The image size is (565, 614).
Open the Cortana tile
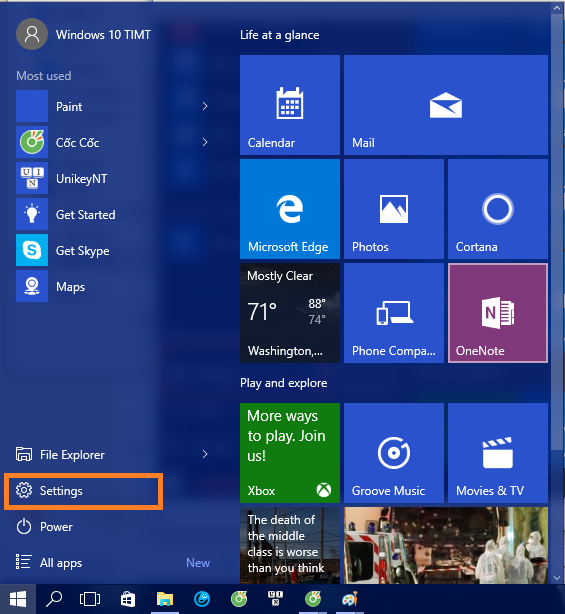coord(498,209)
